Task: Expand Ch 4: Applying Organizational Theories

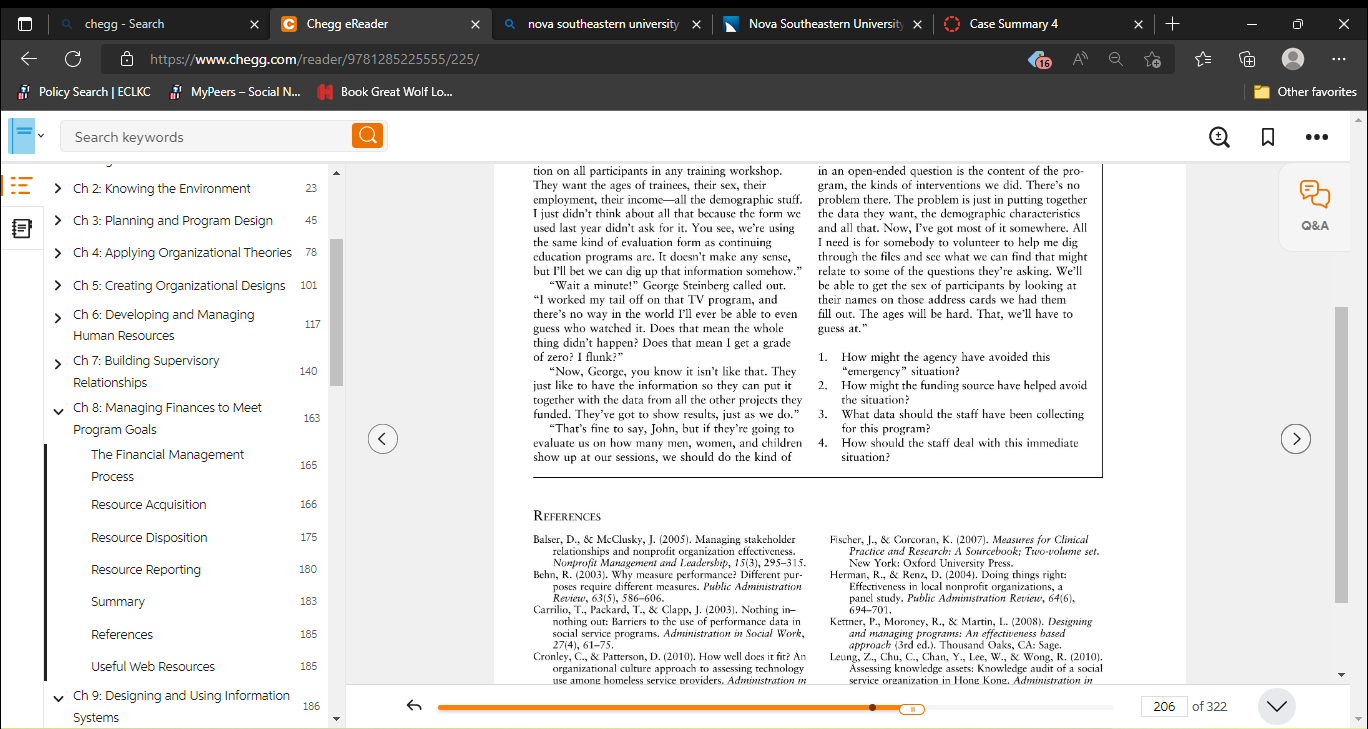Action: (58, 253)
